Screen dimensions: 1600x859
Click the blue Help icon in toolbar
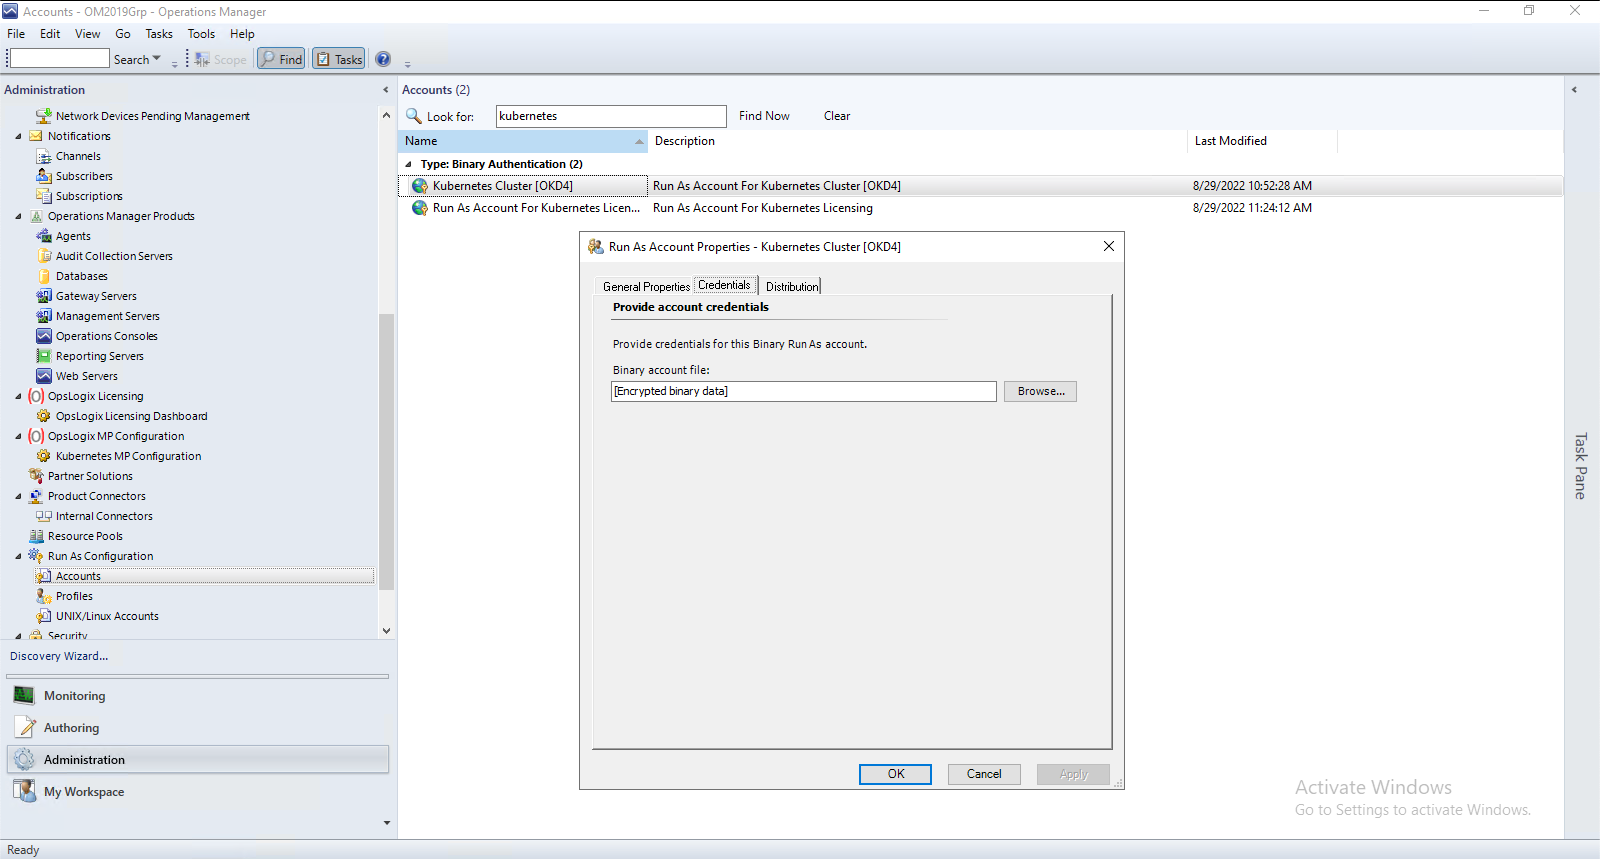coord(383,59)
